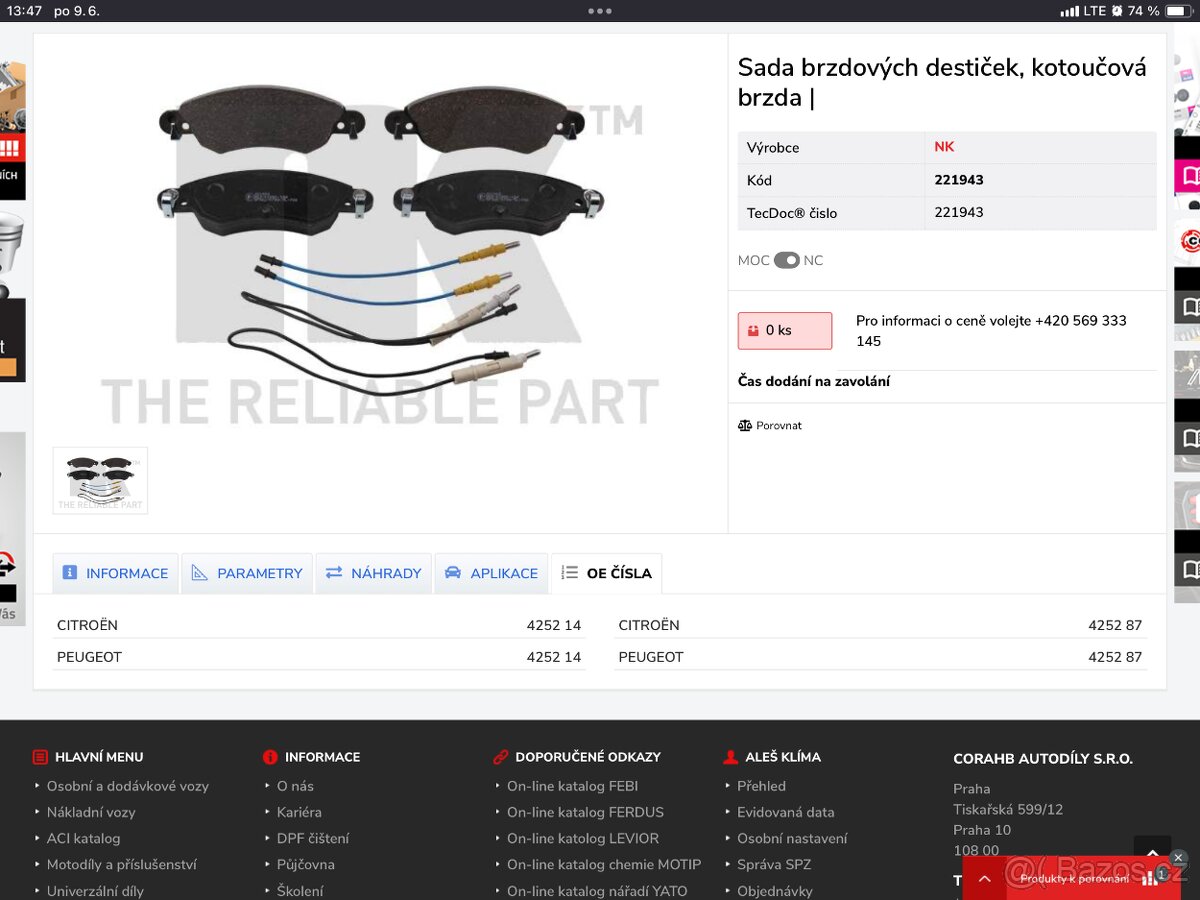Tap the three dots at the screen top

pos(600,11)
